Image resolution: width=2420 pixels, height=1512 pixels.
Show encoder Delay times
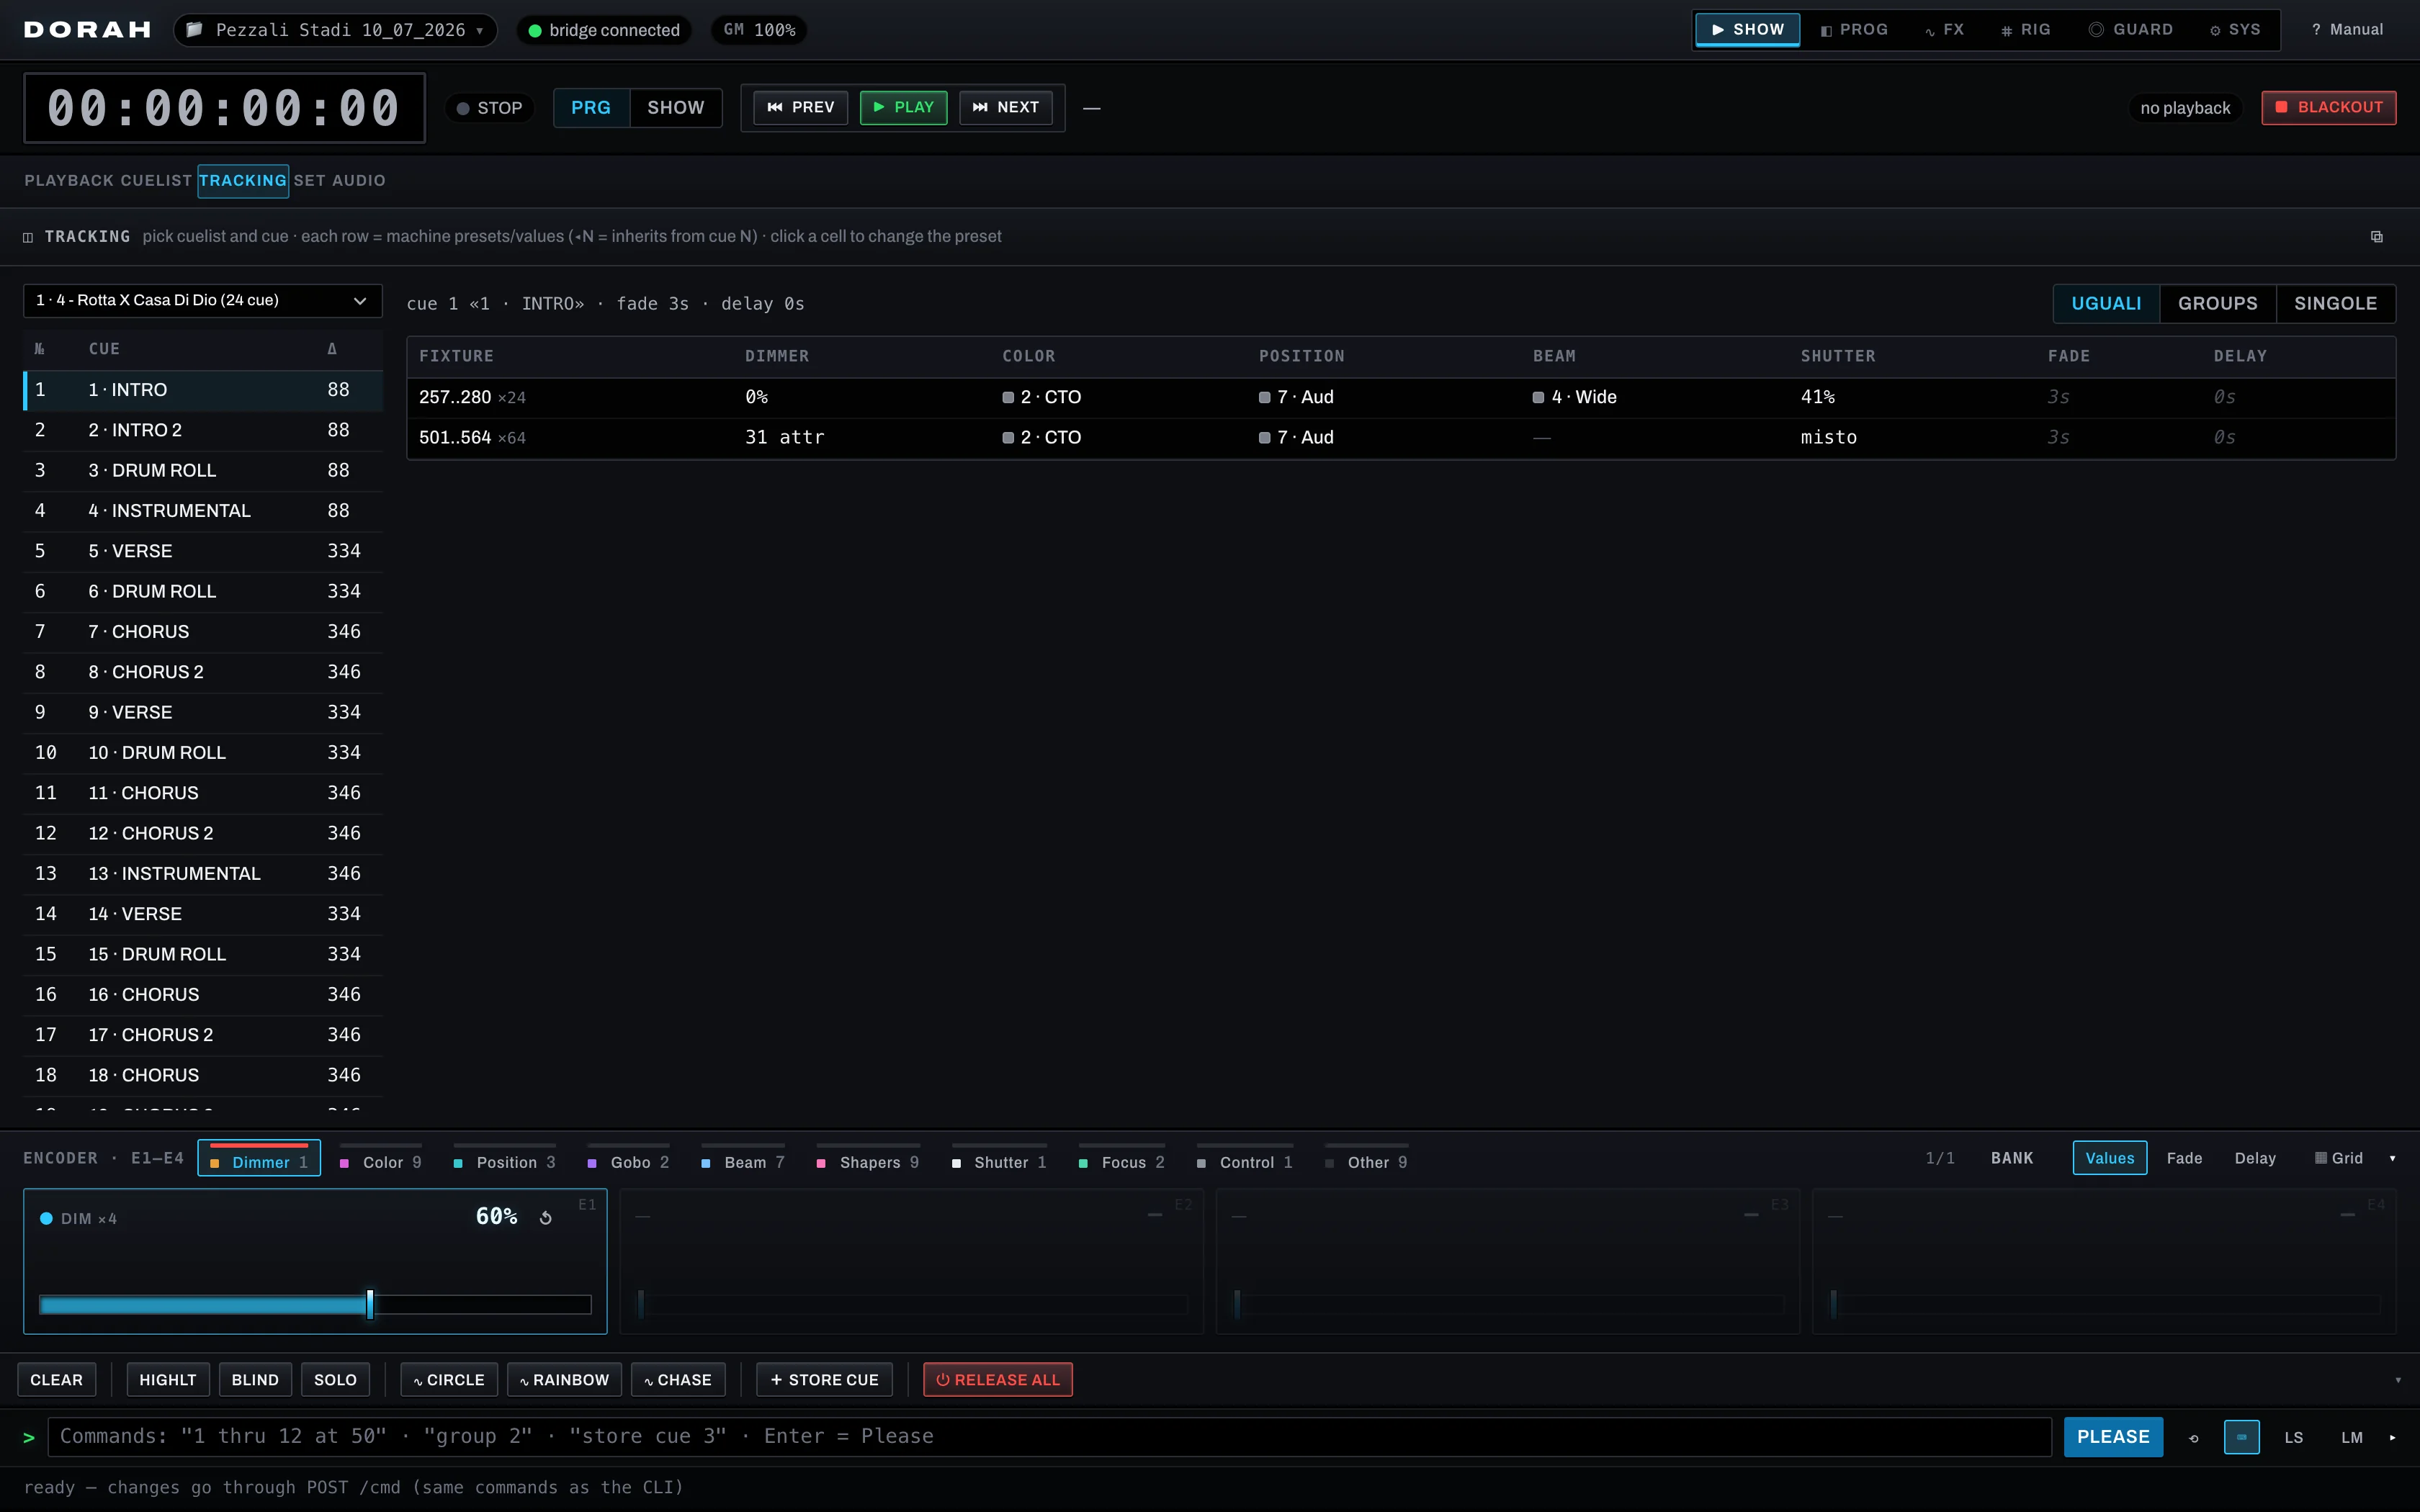tap(2255, 1158)
